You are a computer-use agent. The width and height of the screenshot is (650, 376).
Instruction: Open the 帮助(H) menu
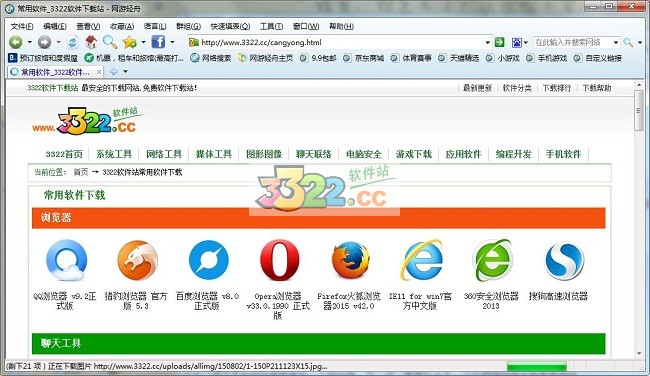click(x=341, y=27)
